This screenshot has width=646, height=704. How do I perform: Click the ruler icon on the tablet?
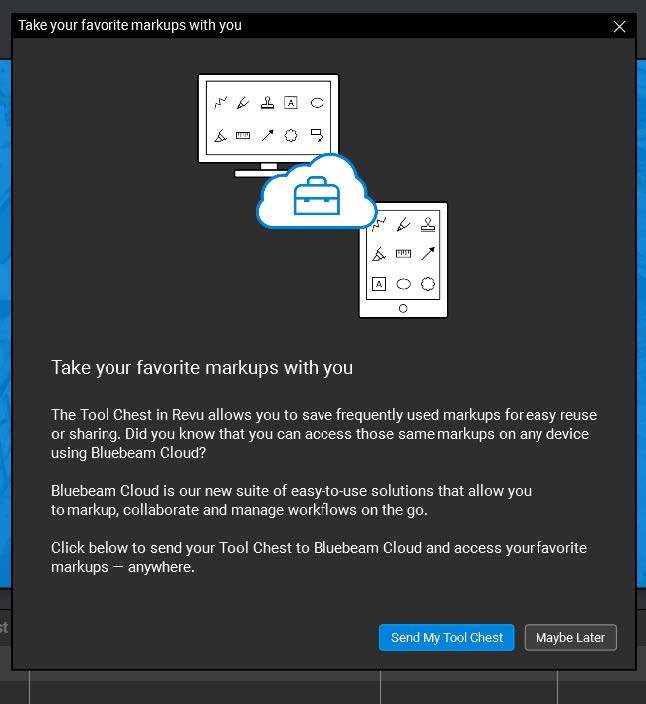[x=403, y=254]
